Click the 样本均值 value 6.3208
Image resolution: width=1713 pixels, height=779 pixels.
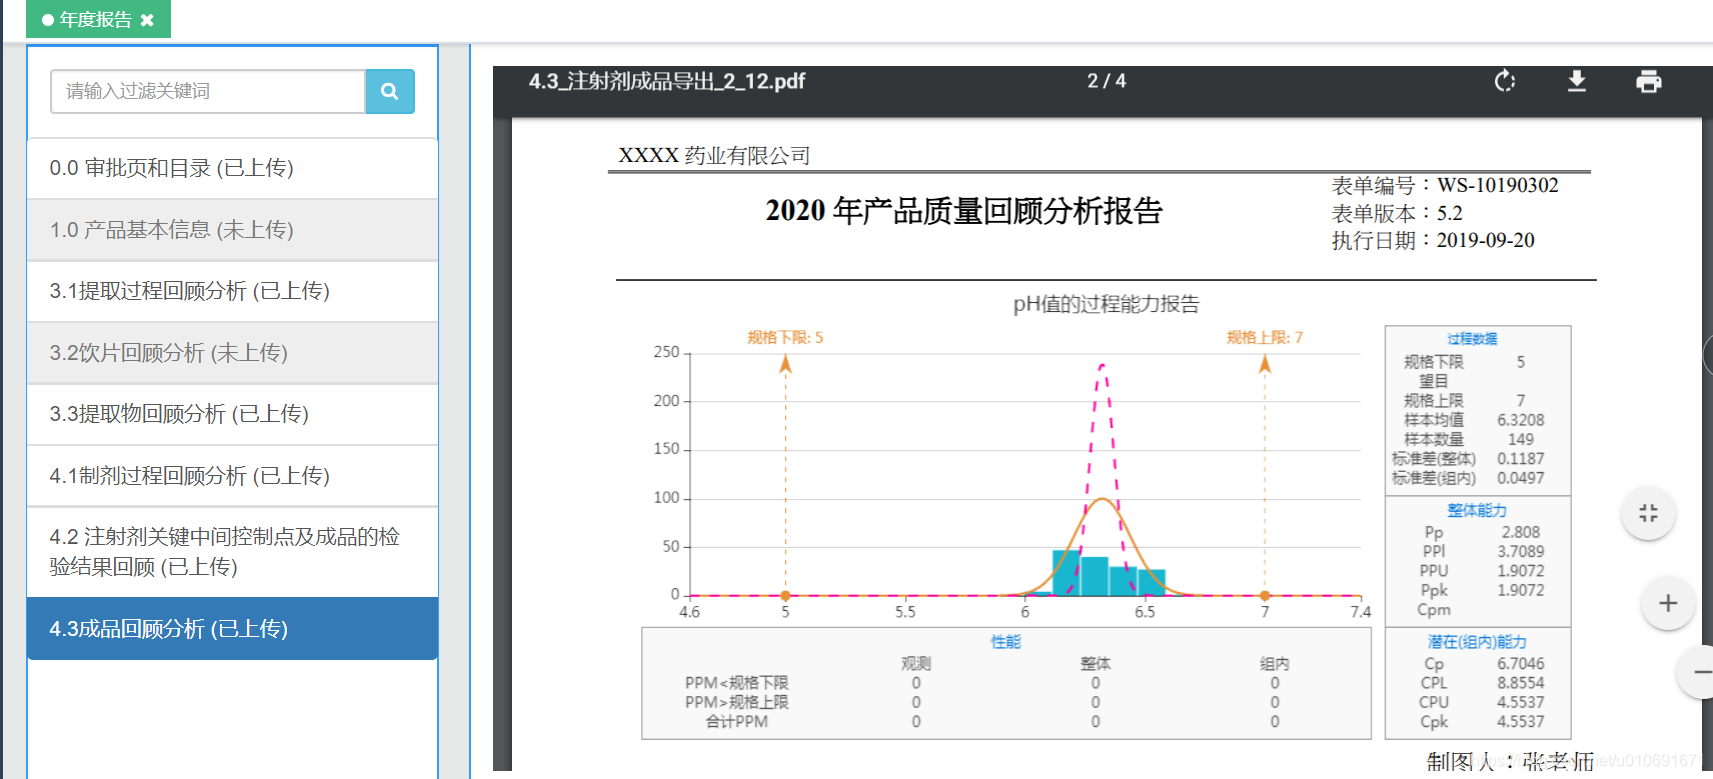tap(1520, 420)
